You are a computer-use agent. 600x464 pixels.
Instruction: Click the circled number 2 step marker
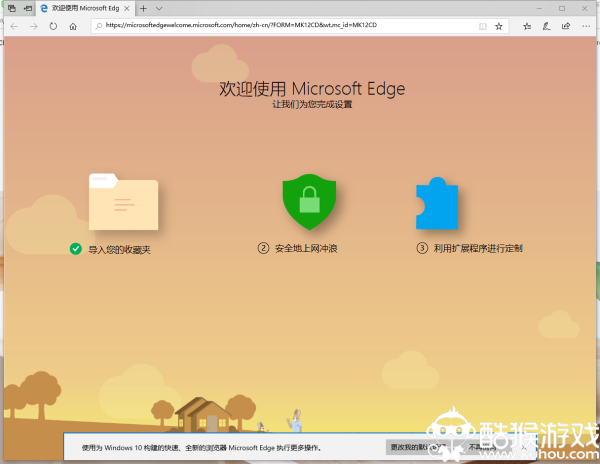click(263, 248)
